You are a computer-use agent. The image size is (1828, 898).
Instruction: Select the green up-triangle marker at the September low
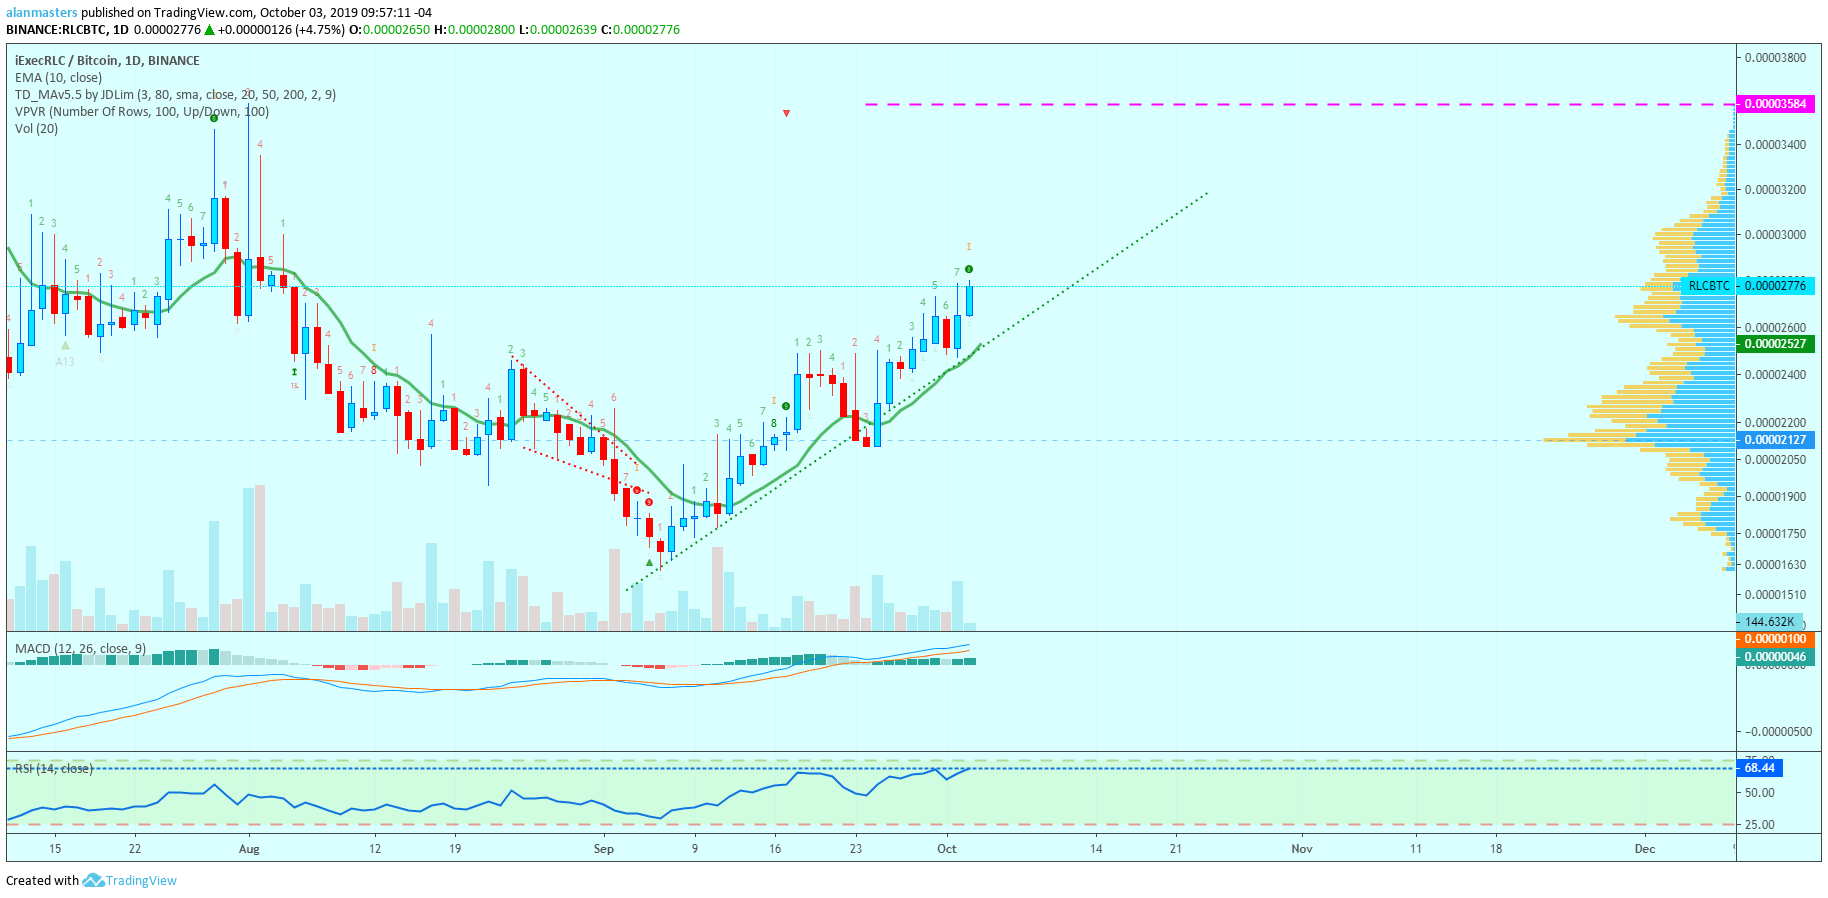click(x=649, y=562)
